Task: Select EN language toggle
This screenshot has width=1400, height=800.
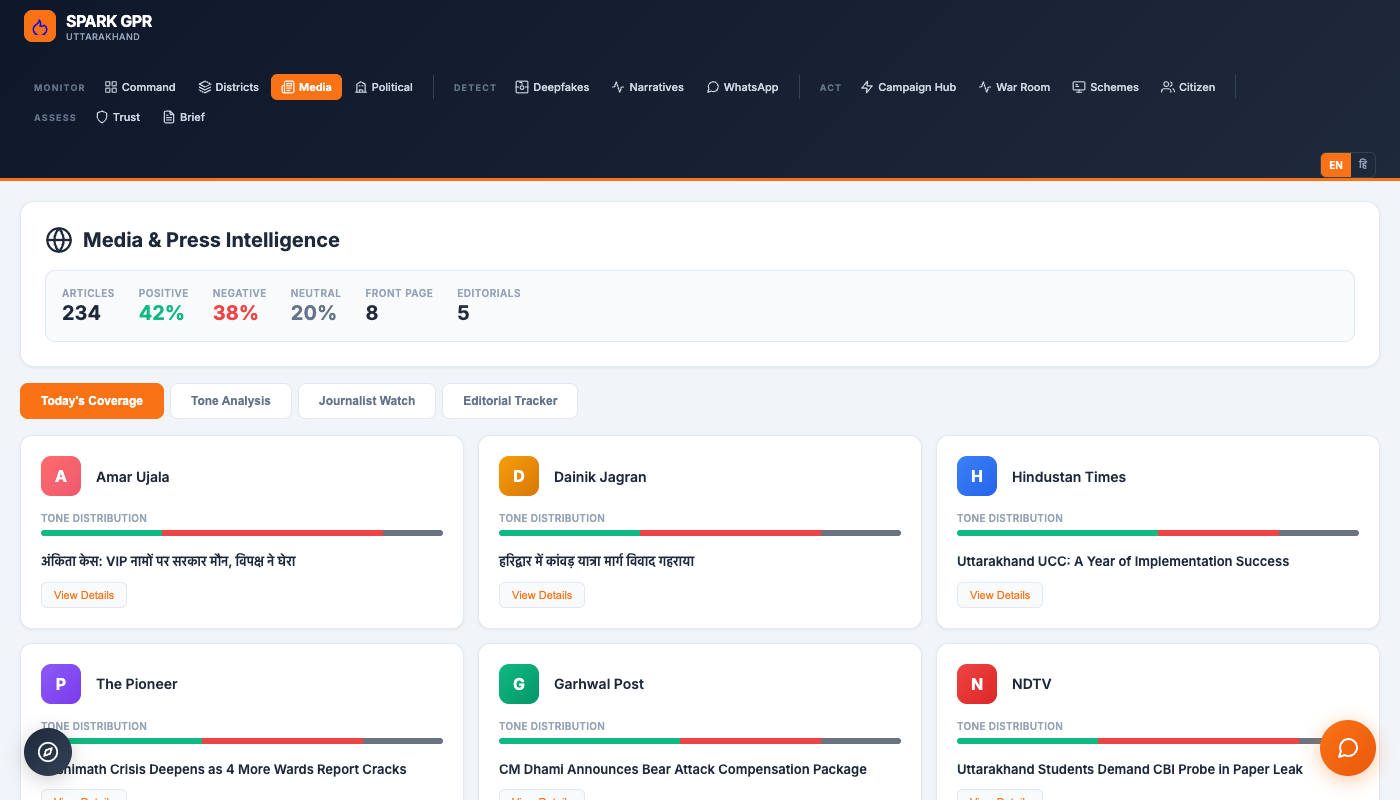Action: pos(1336,165)
